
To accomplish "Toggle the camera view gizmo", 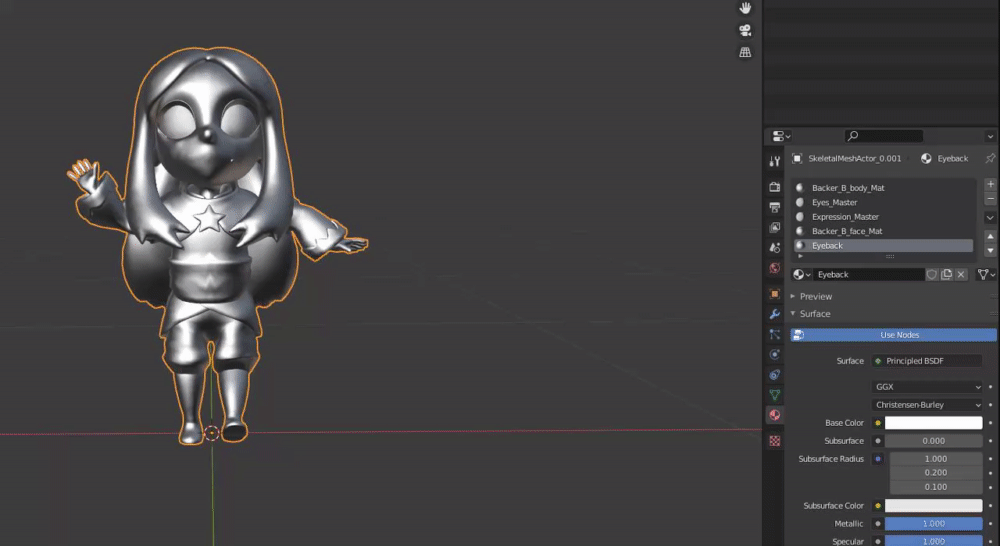I will pyautogui.click(x=745, y=30).
